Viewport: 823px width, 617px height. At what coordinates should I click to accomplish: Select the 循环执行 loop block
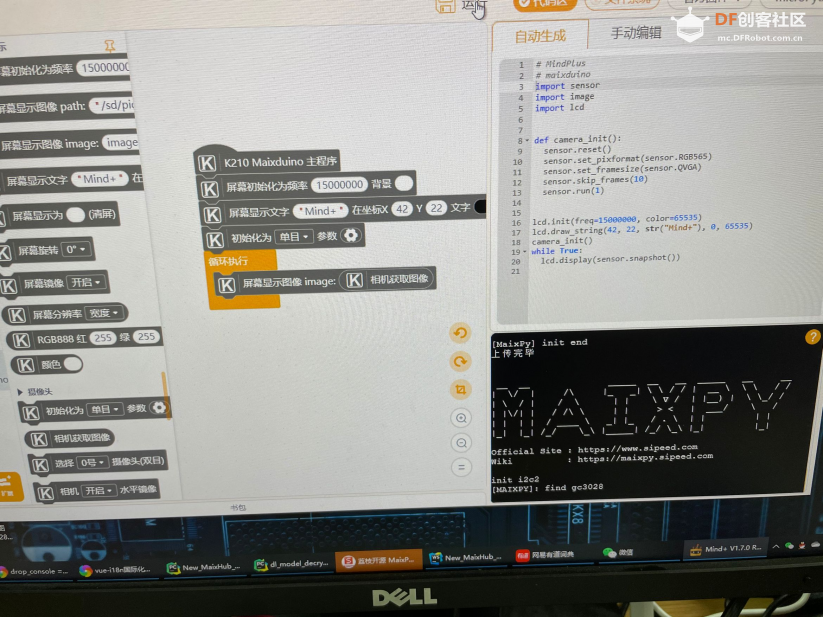pyautogui.click(x=228, y=261)
